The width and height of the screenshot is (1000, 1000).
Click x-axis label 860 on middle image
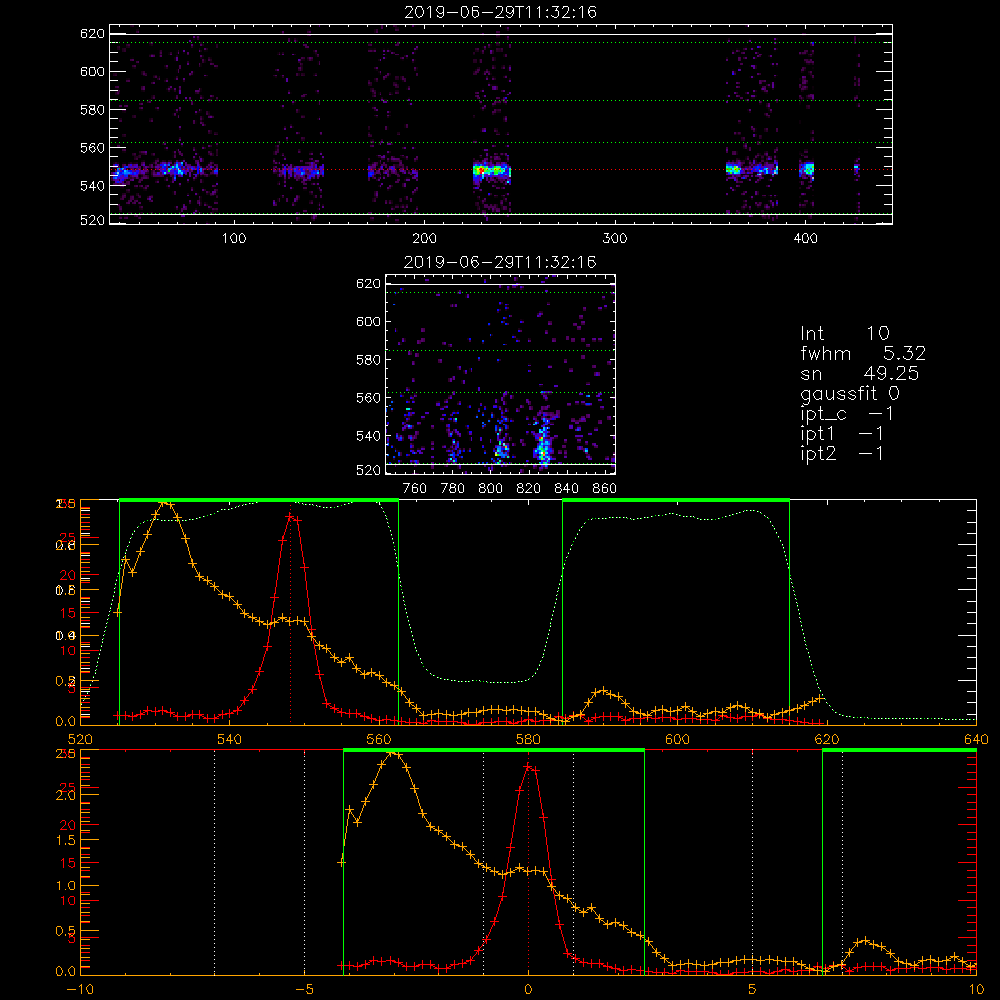point(605,489)
